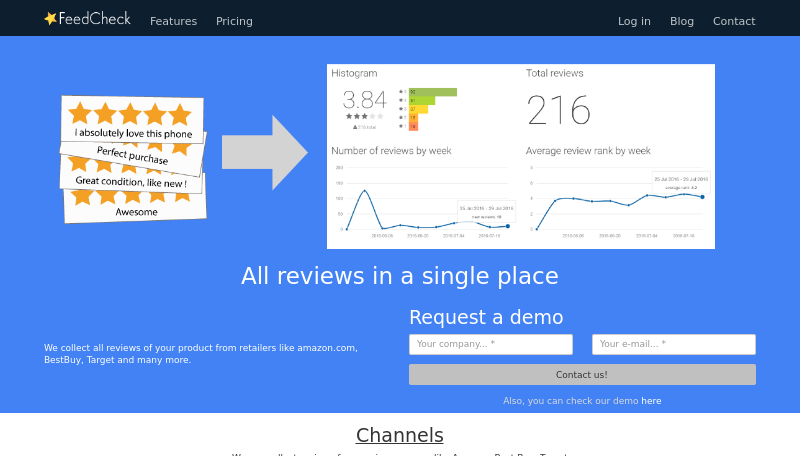Click the 'Request a demo' heading
This screenshot has width=800, height=456.
486,317
